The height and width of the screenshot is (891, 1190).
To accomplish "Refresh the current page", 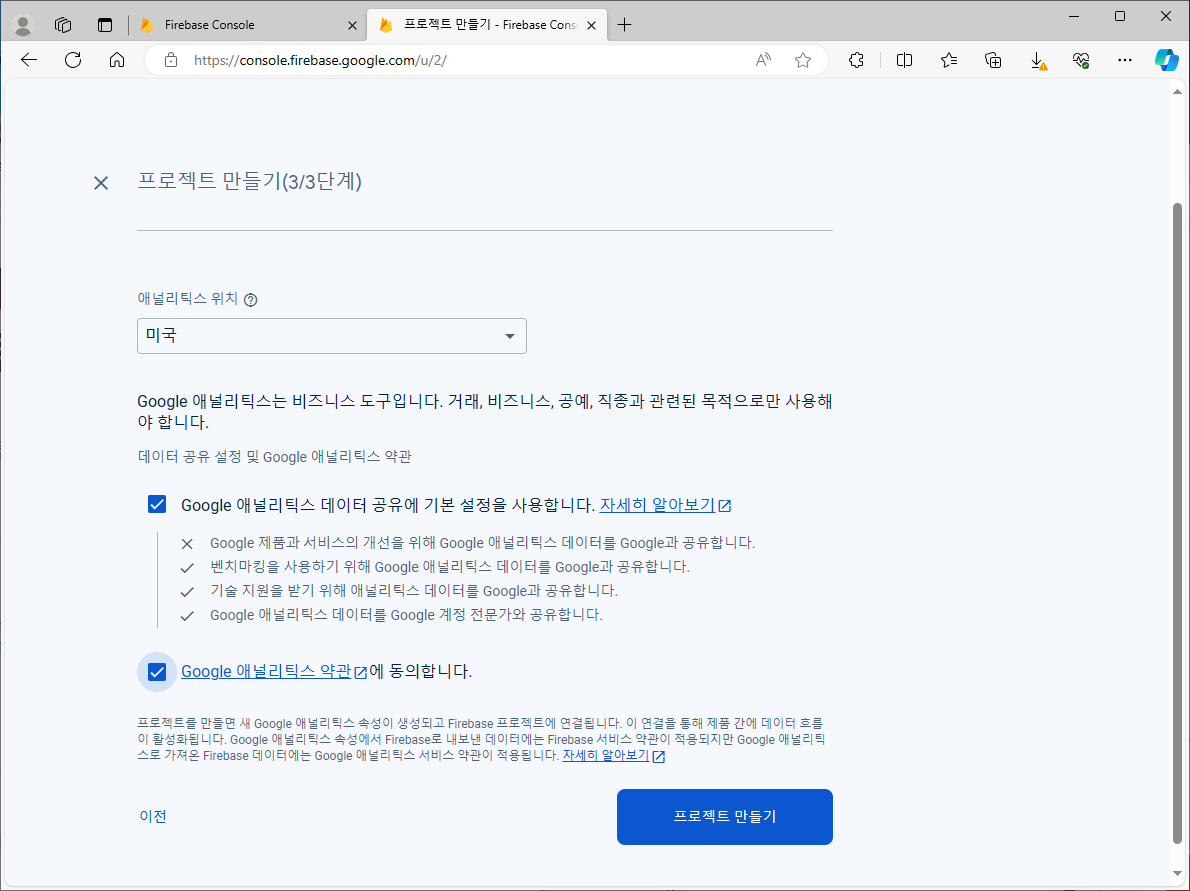I will click(x=72, y=60).
